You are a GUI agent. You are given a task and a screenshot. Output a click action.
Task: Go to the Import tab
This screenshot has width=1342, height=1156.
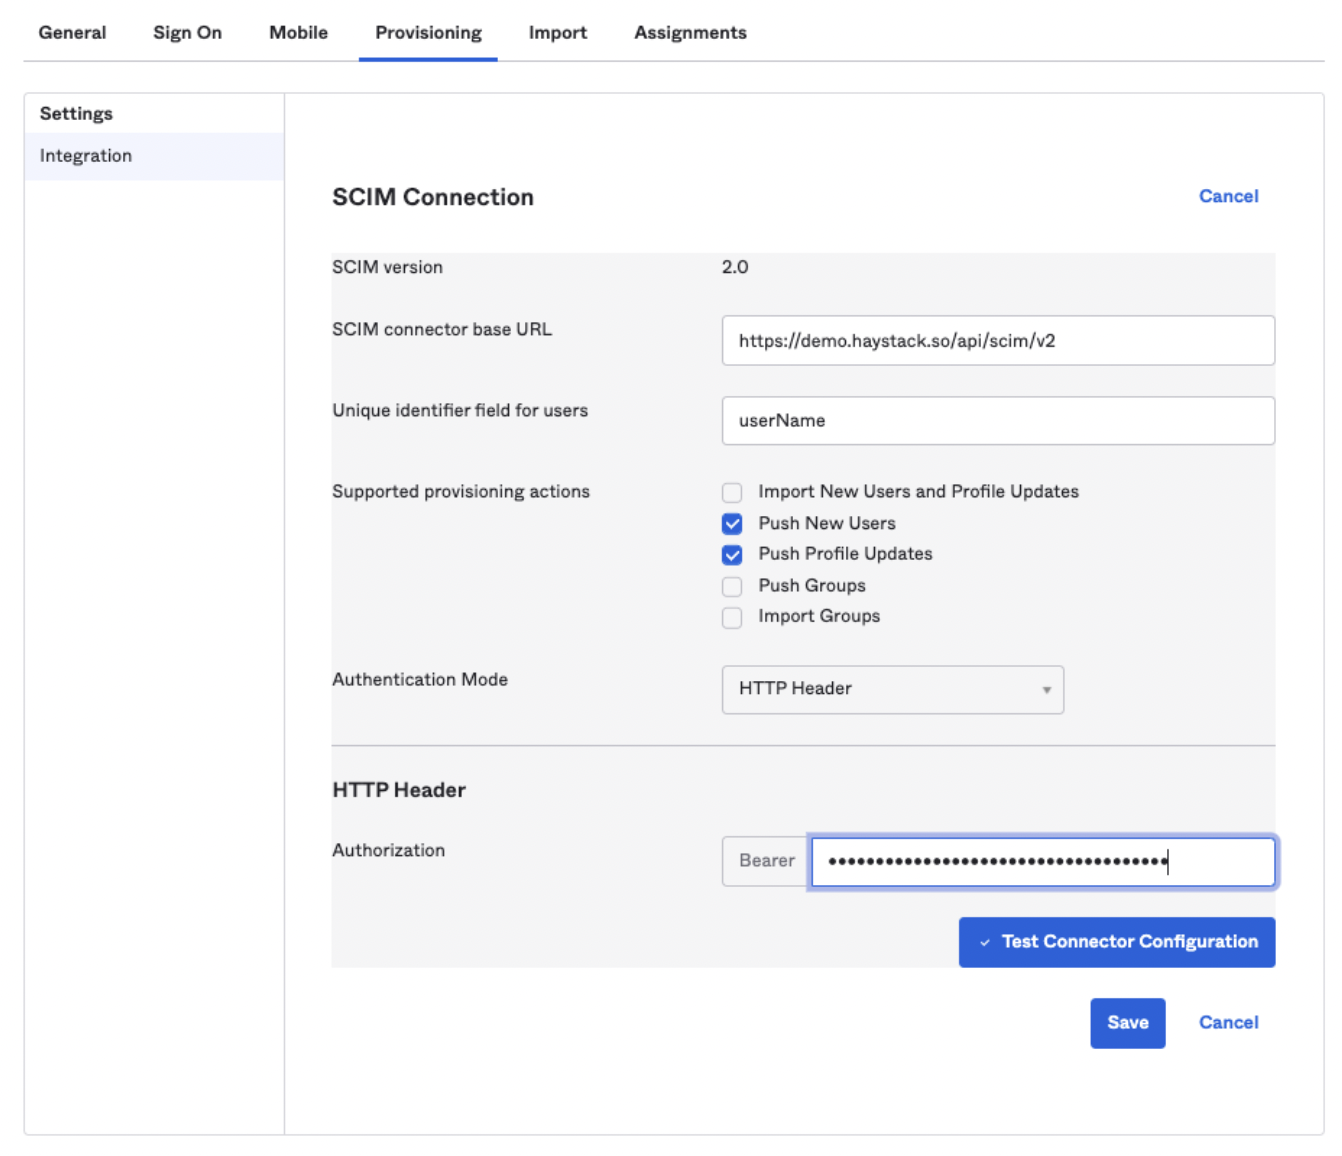click(557, 33)
